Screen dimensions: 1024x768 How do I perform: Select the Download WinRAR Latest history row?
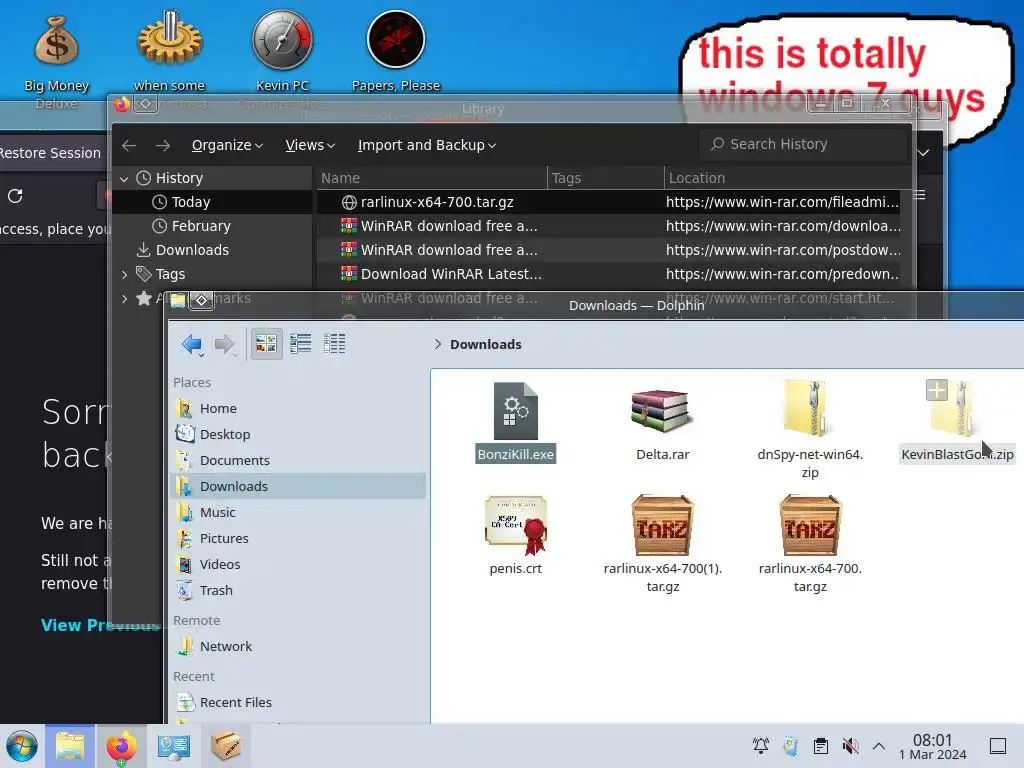[x=608, y=274]
